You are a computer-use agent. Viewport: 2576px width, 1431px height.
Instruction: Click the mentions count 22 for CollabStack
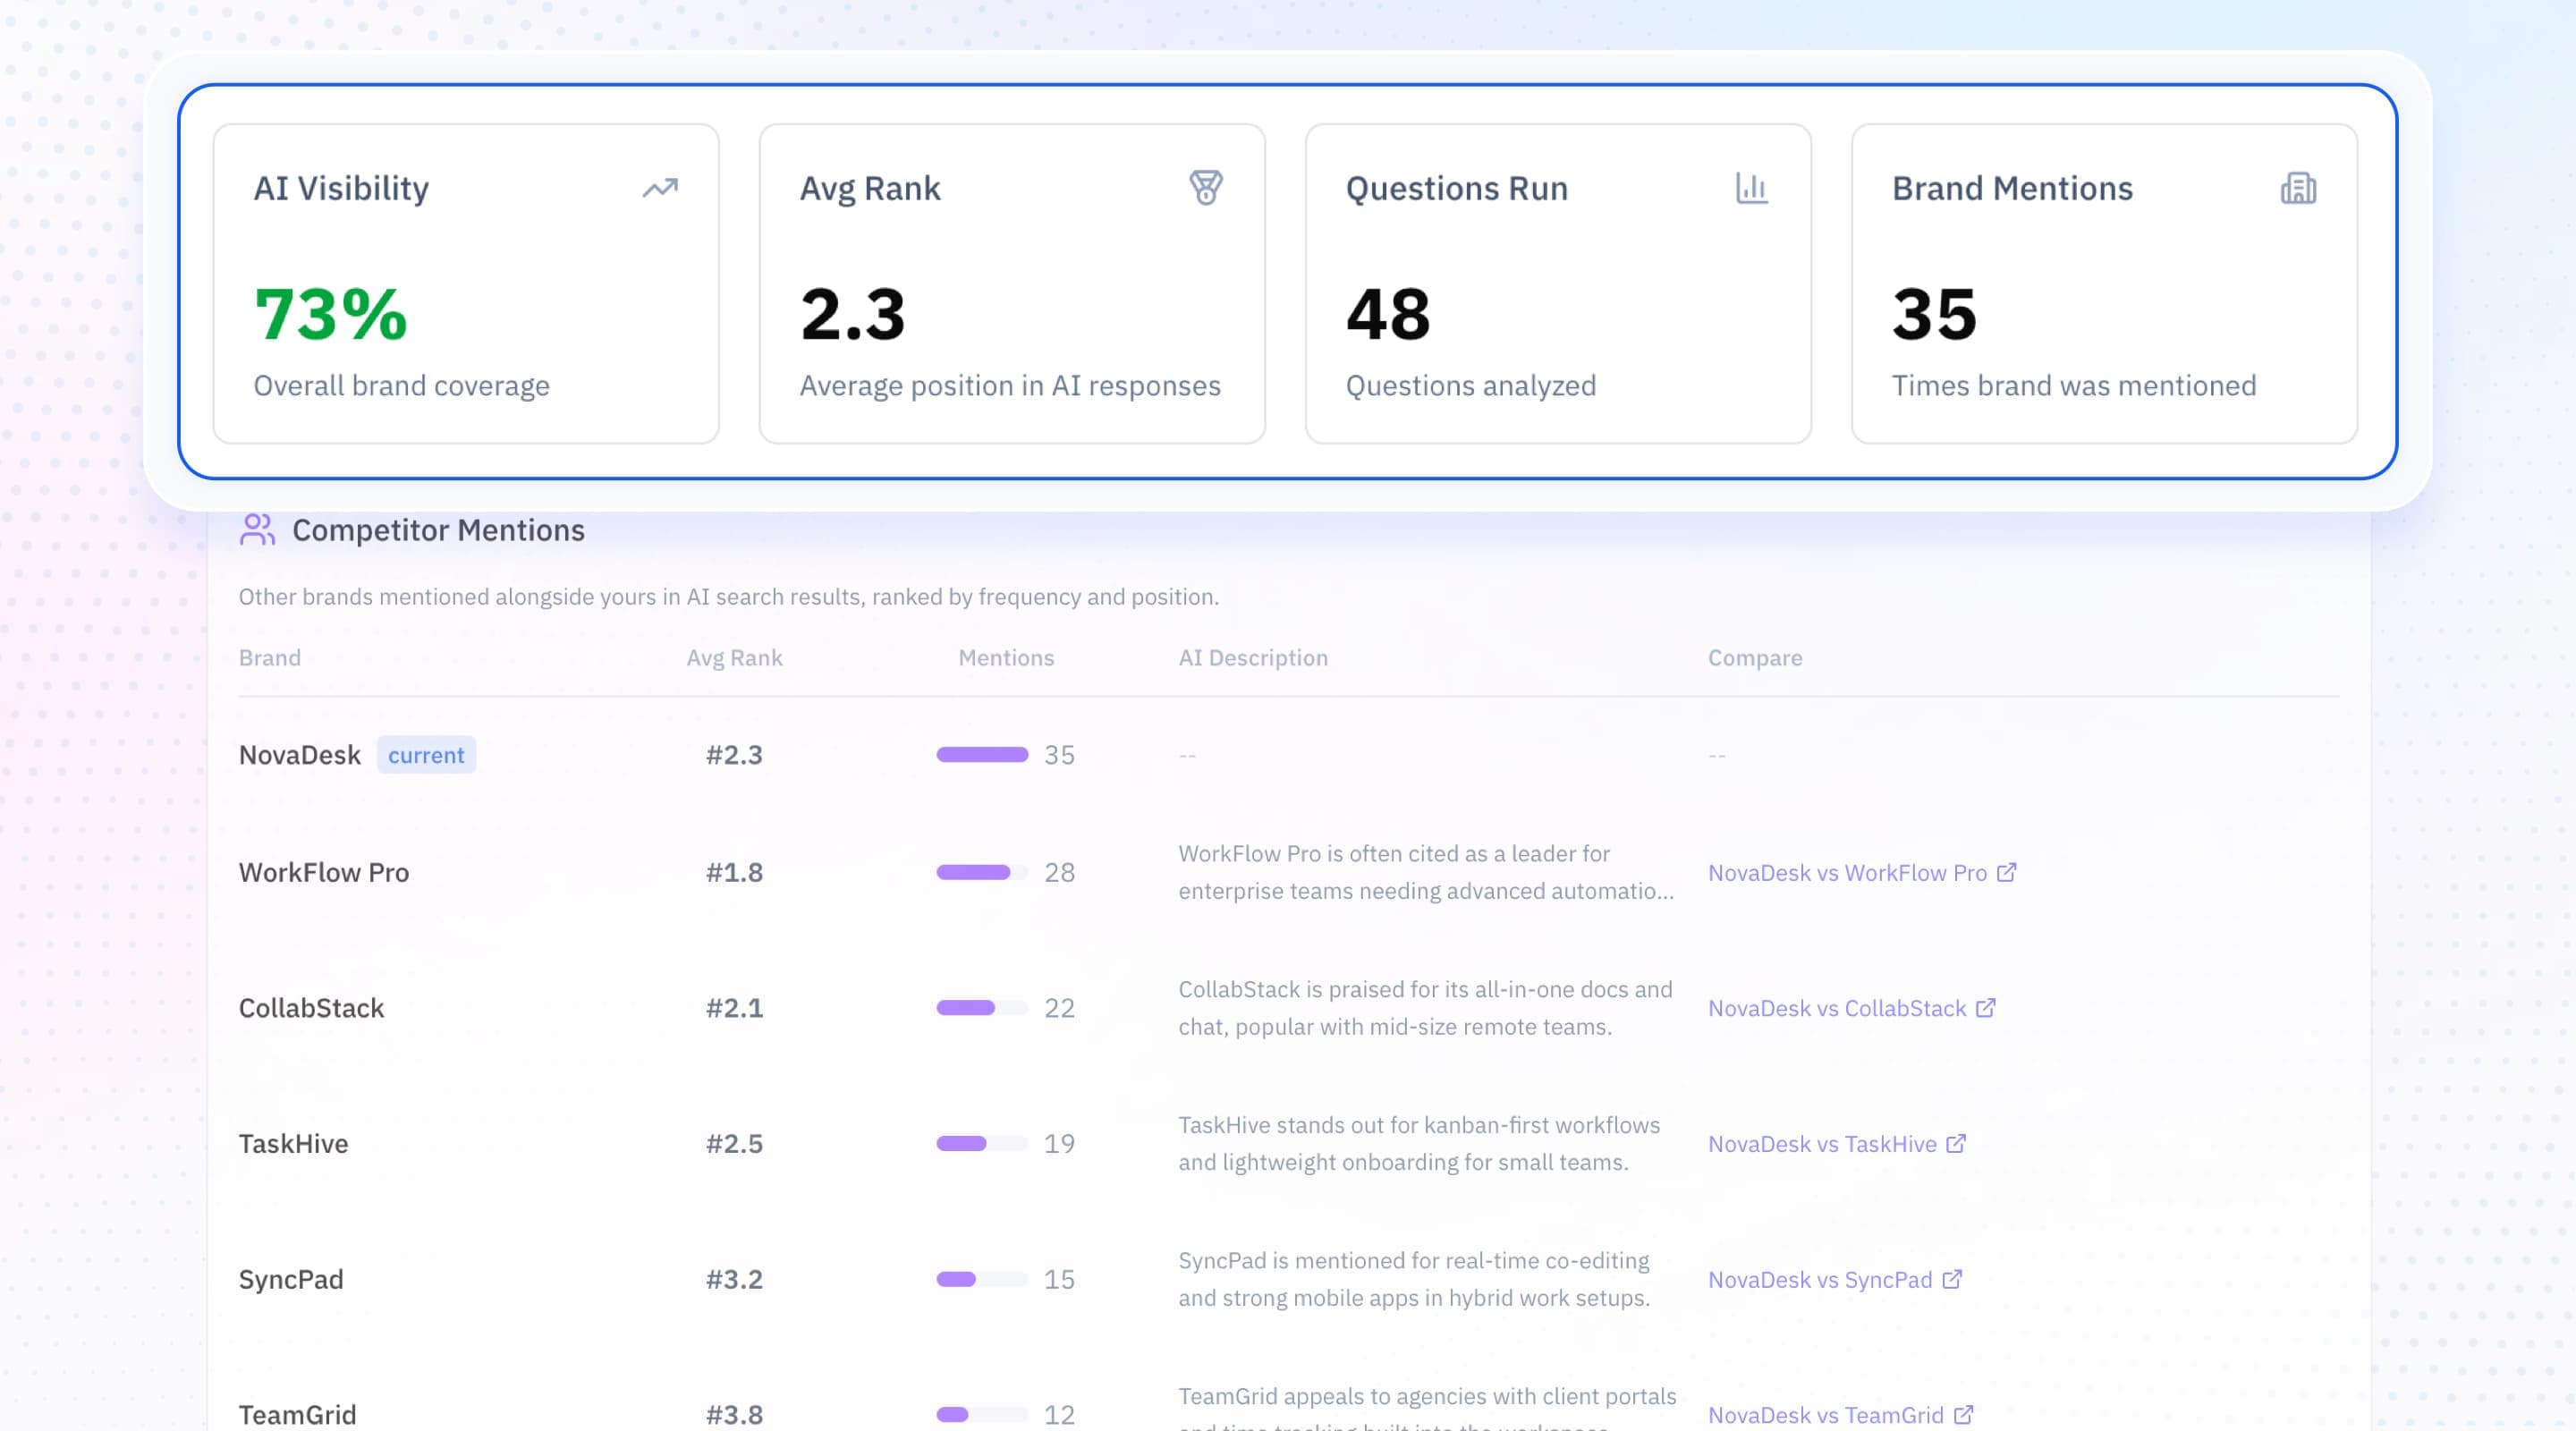(x=1059, y=1007)
